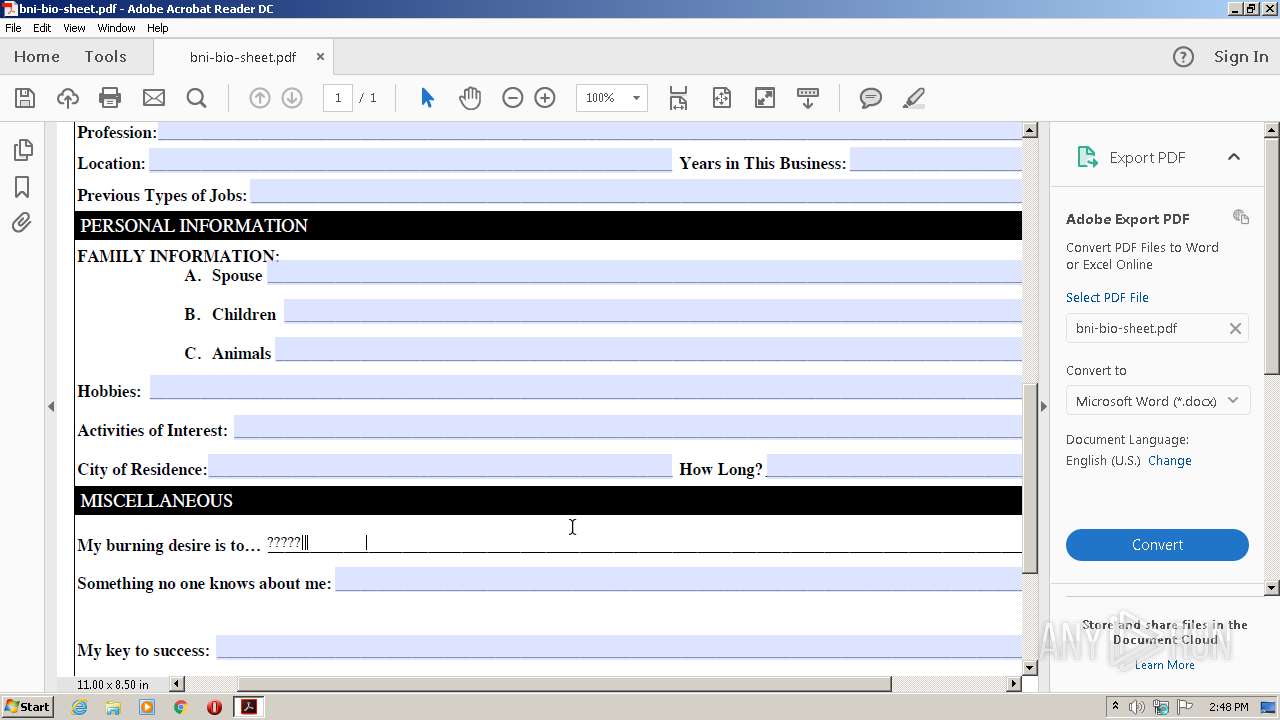Show hidden system tray icons
1280x720 pixels.
point(1115,706)
